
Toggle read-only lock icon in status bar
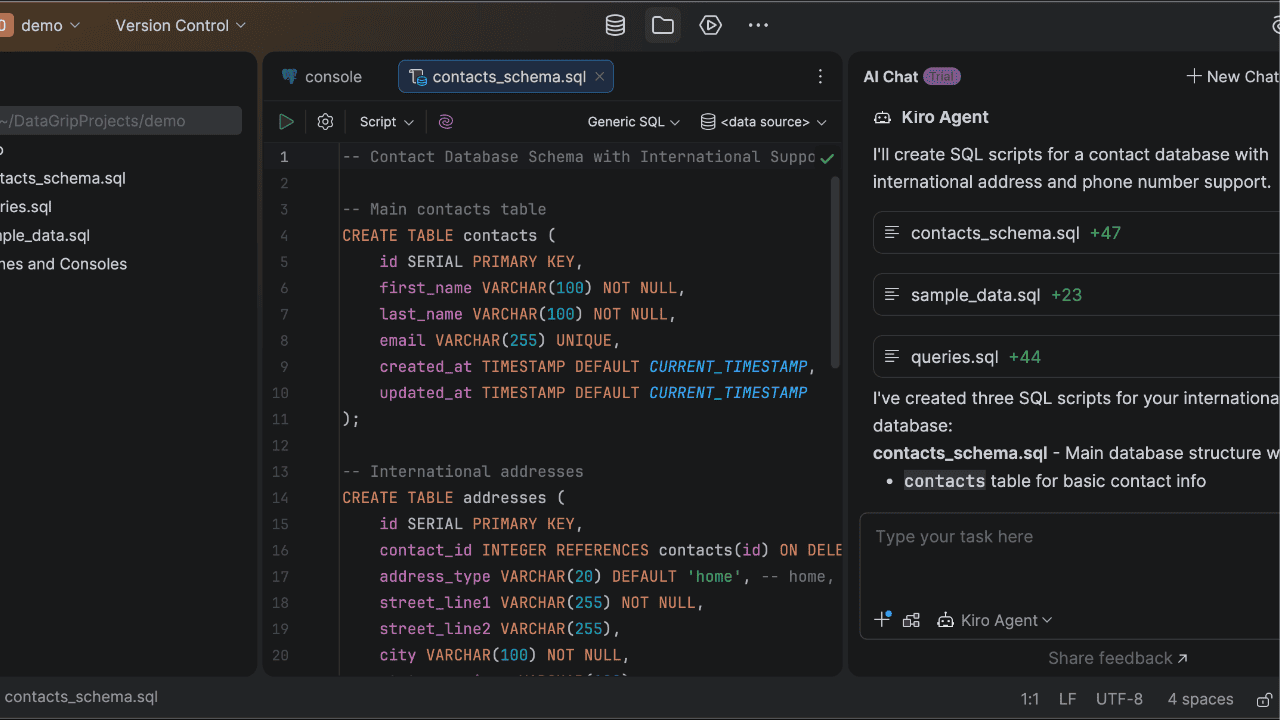click(x=1265, y=699)
